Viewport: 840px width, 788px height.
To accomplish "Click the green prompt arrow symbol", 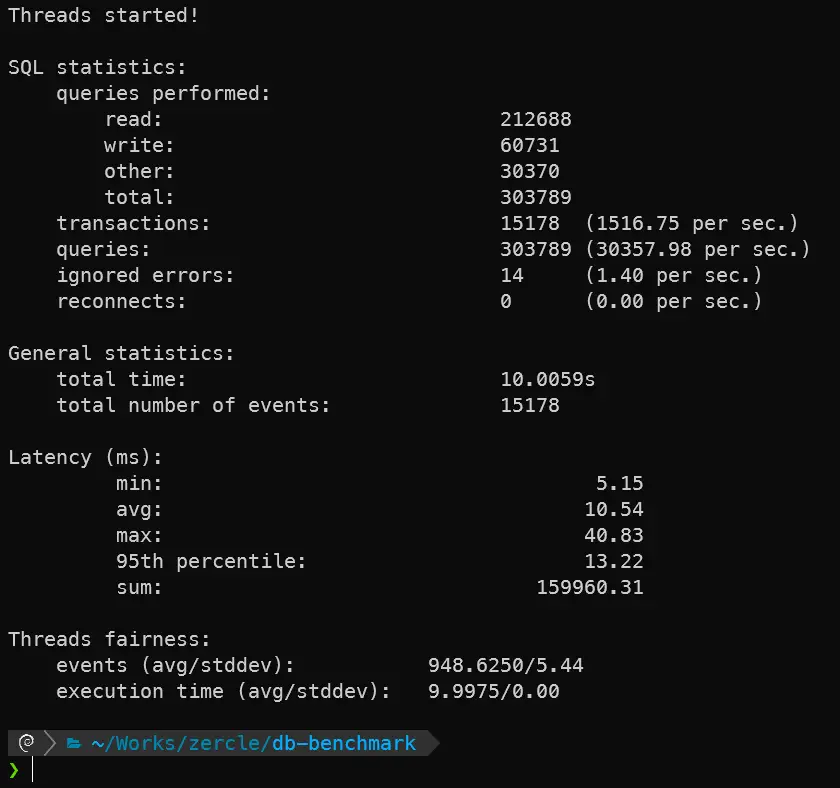I will (14, 769).
